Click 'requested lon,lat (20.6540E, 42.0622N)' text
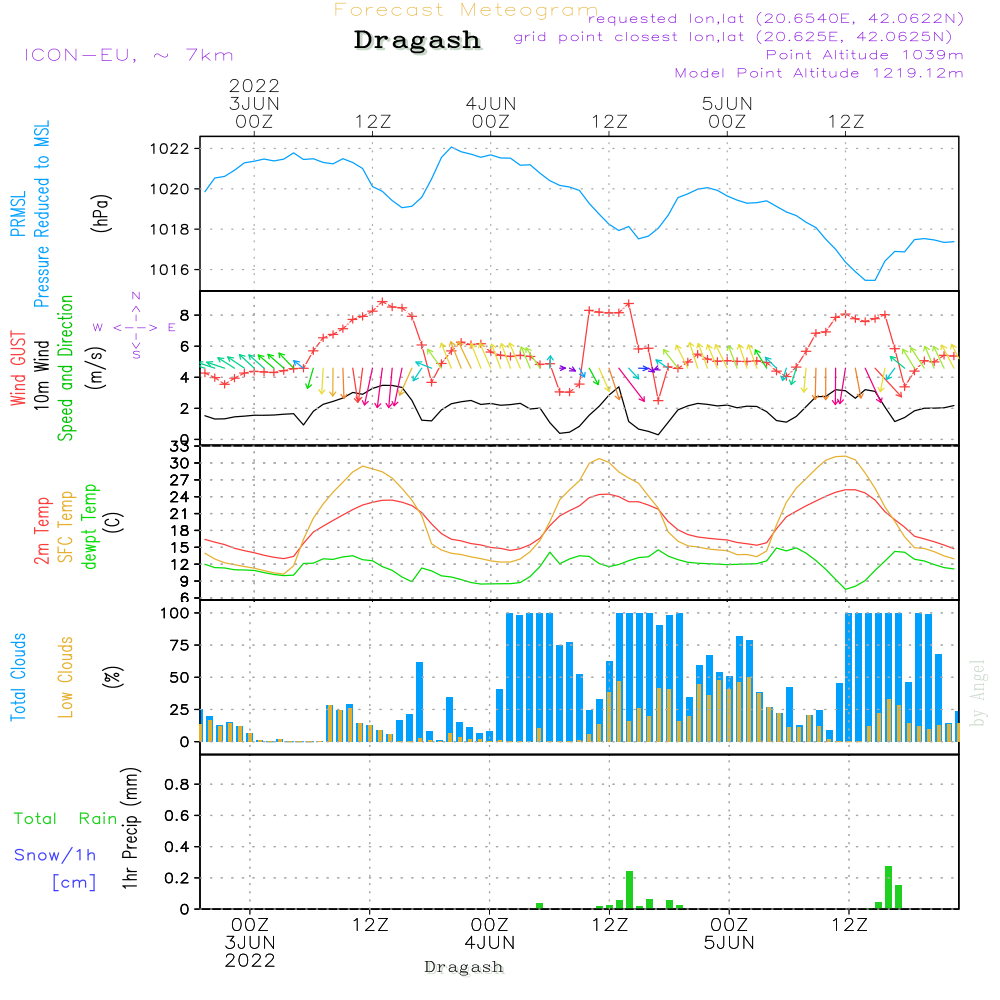 [x=776, y=18]
